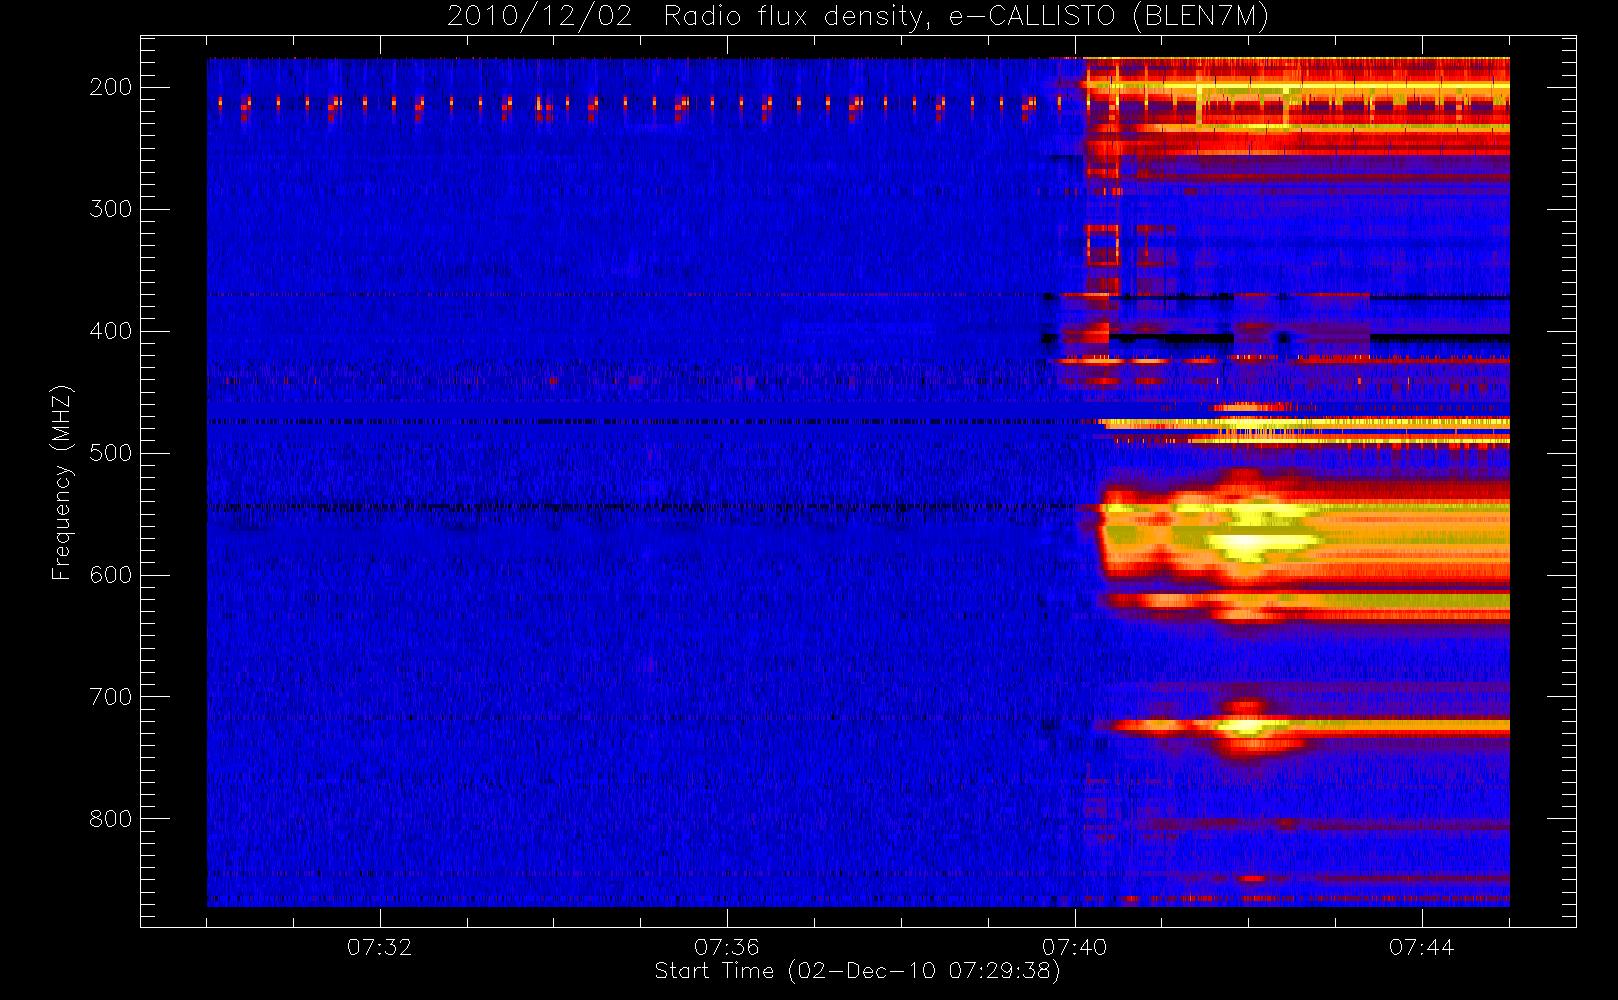Click the 800 frequency tick label
The image size is (1618, 1000).
(110, 819)
